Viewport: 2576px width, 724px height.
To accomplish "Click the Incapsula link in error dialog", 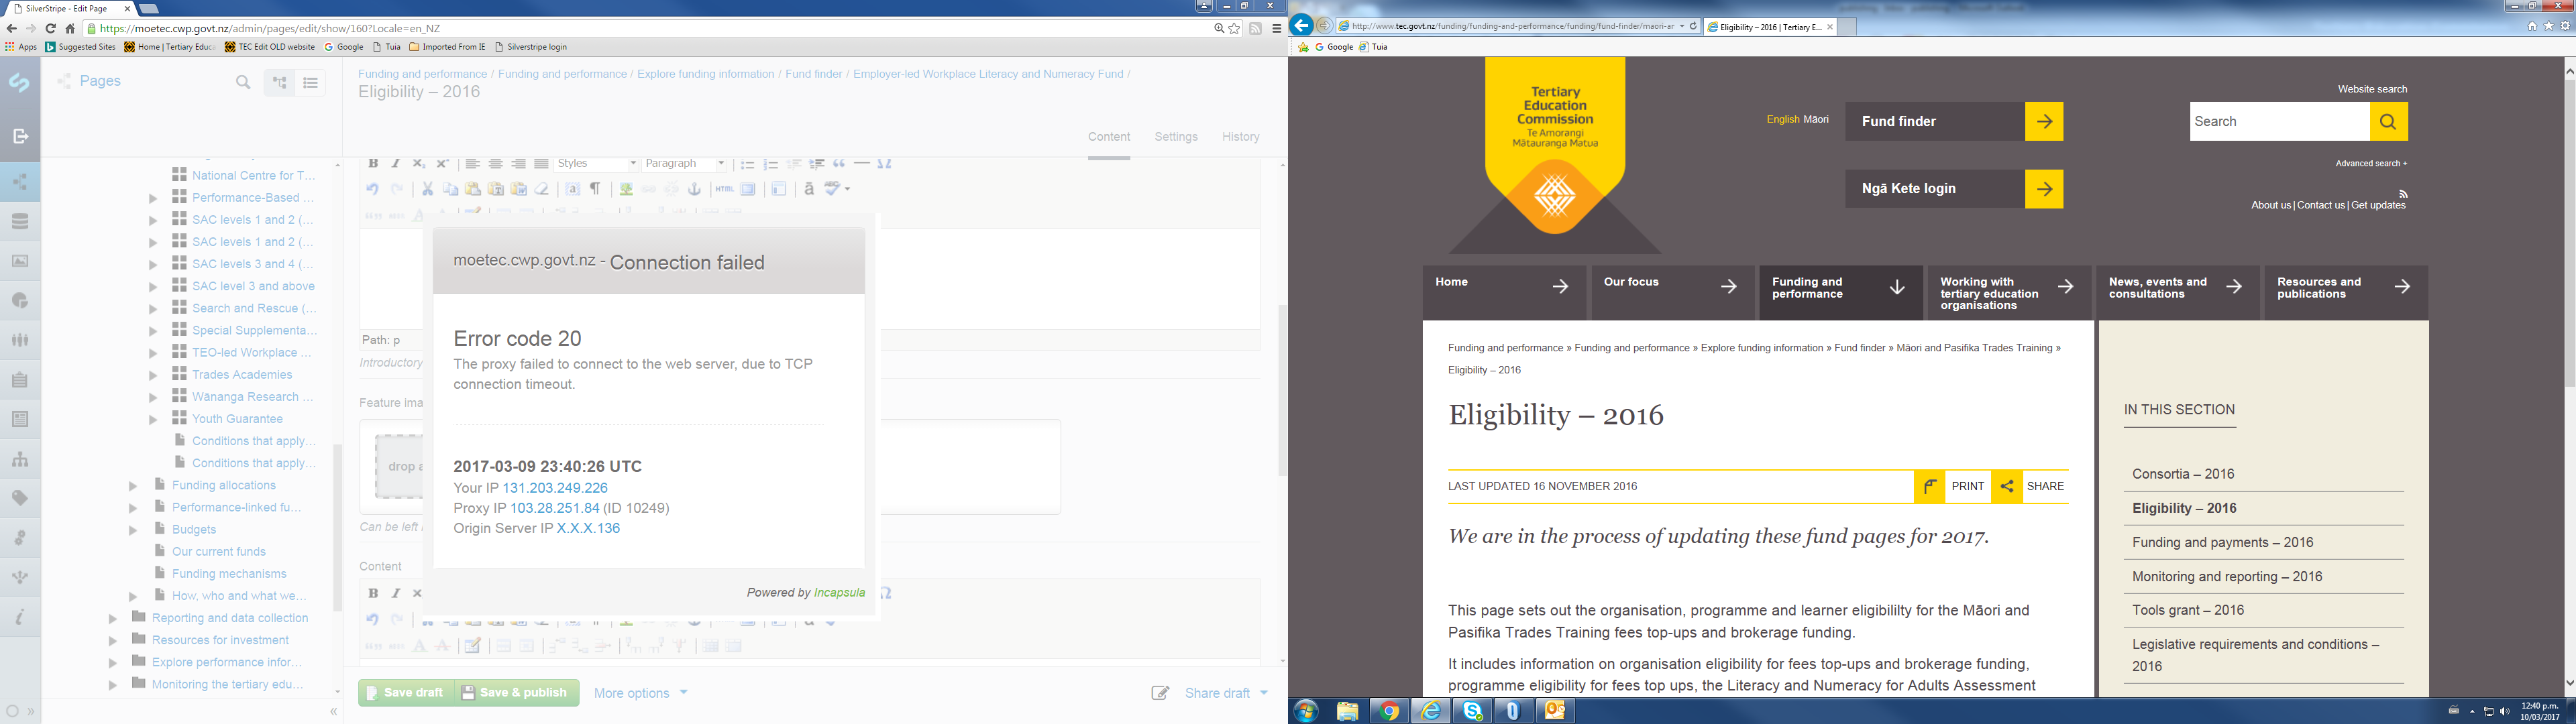I will point(839,593).
